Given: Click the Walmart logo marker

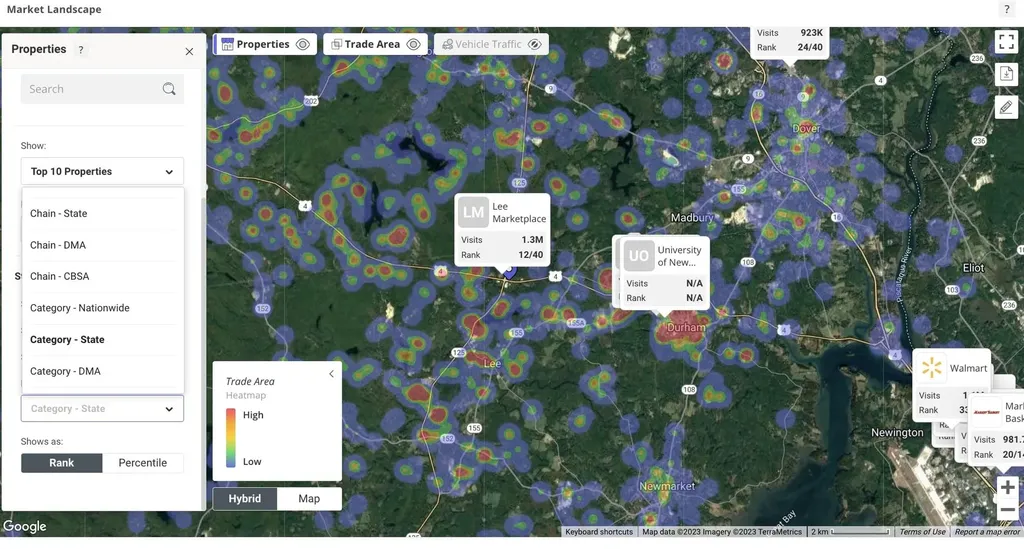Looking at the screenshot, I should click(x=932, y=368).
